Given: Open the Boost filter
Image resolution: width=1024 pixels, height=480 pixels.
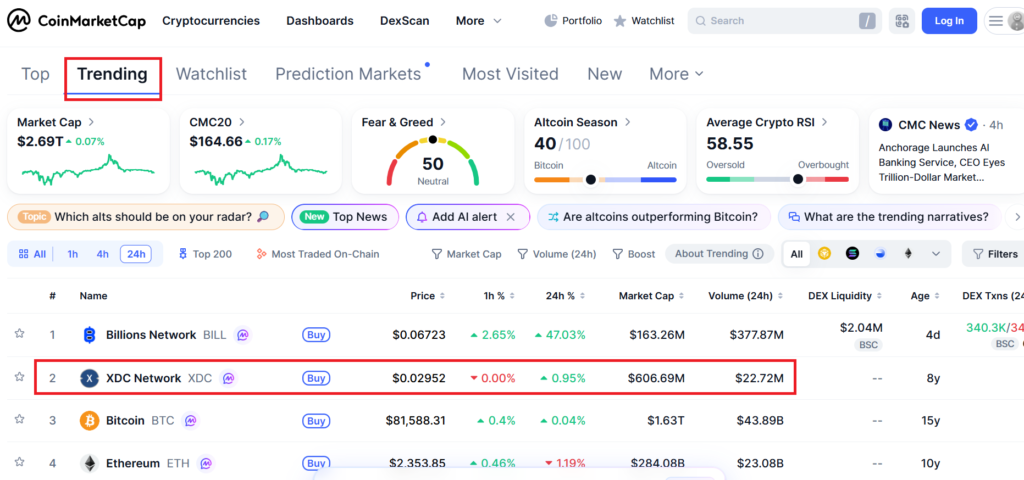Looking at the screenshot, I should (x=633, y=254).
